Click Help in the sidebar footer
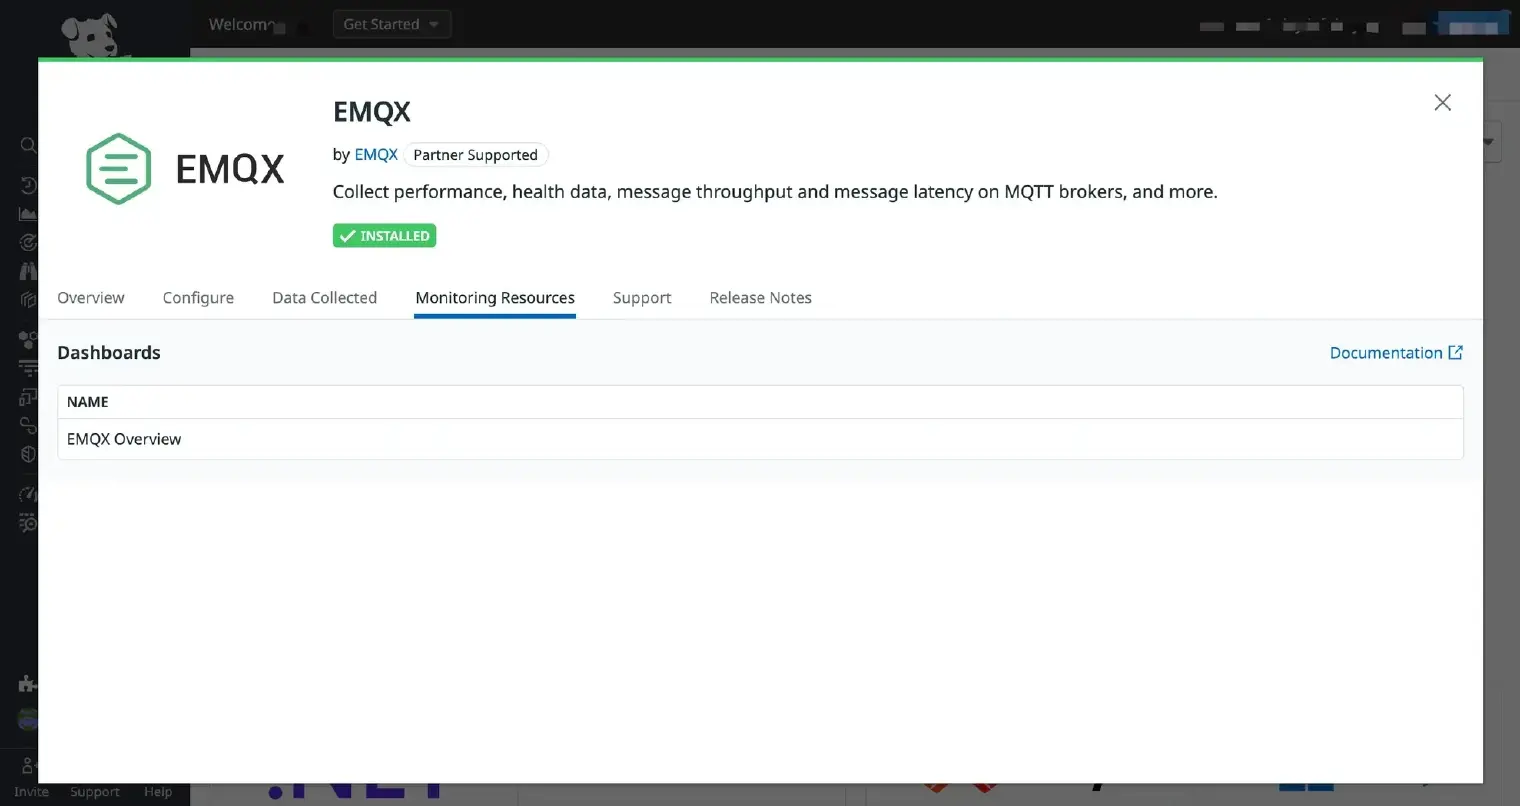Screen dimensions: 1520x806 tap(158, 792)
